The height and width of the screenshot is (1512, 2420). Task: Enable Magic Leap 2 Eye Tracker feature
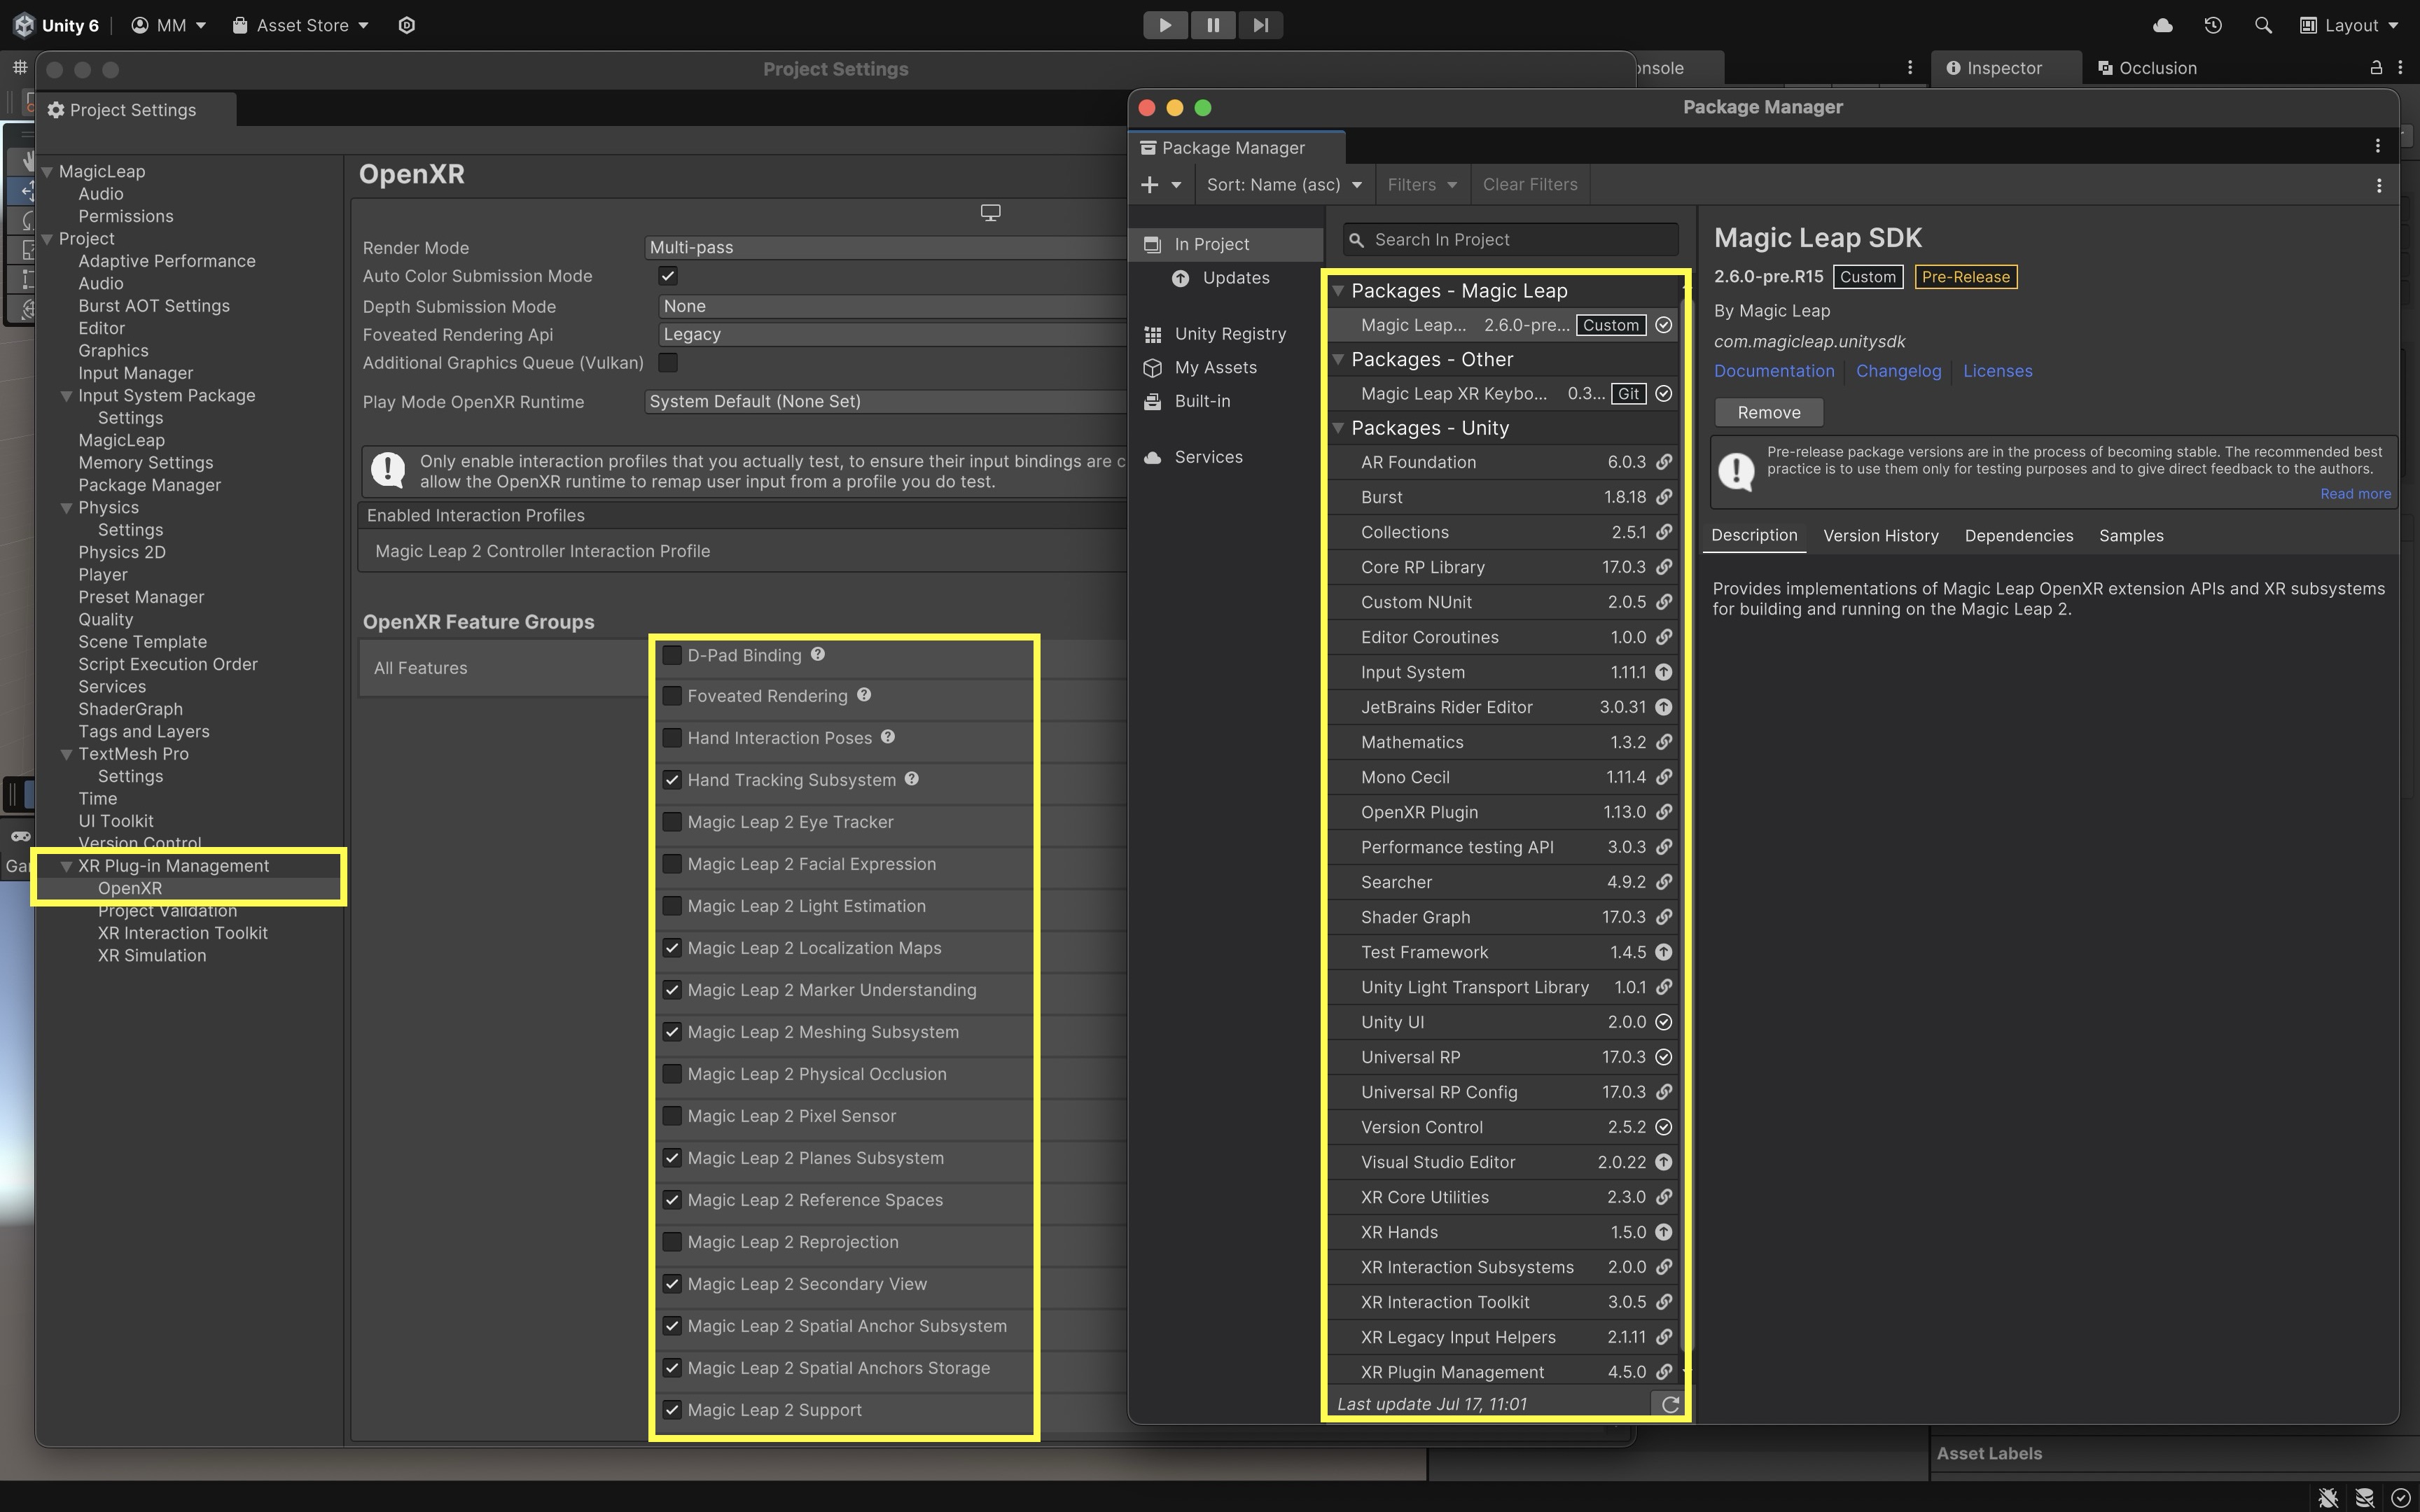click(672, 822)
